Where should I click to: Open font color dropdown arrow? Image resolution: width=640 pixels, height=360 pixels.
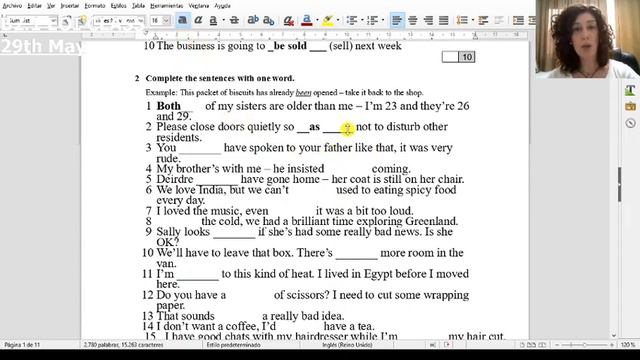pos(317,20)
